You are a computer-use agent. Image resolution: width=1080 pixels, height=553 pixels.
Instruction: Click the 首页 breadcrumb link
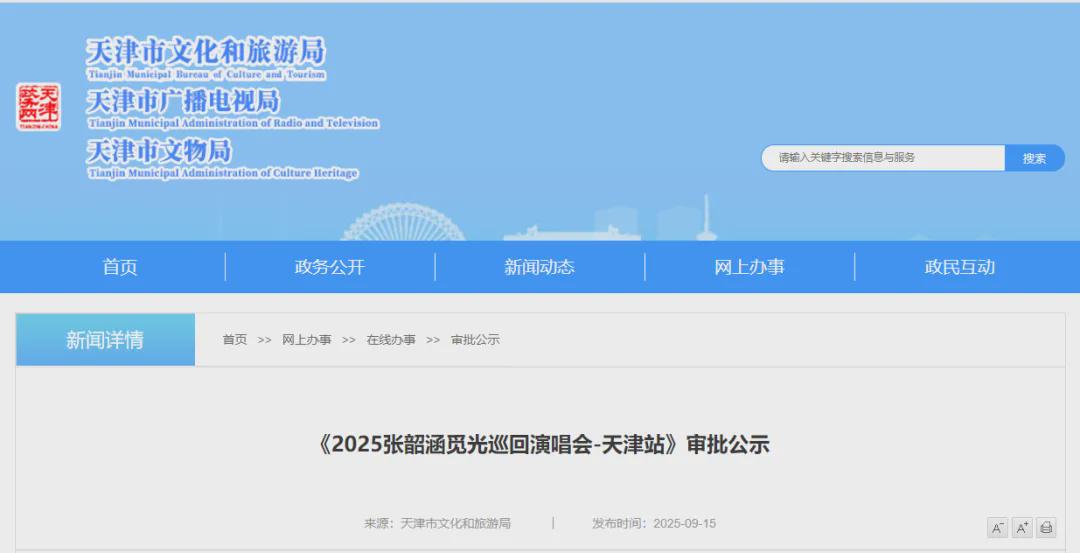(x=235, y=340)
